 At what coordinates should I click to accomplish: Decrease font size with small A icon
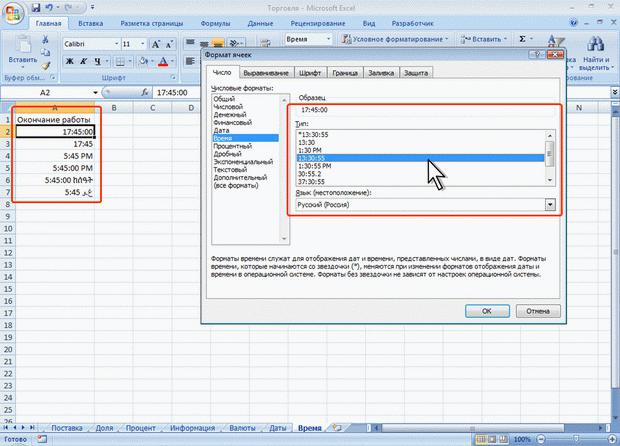tap(170, 44)
